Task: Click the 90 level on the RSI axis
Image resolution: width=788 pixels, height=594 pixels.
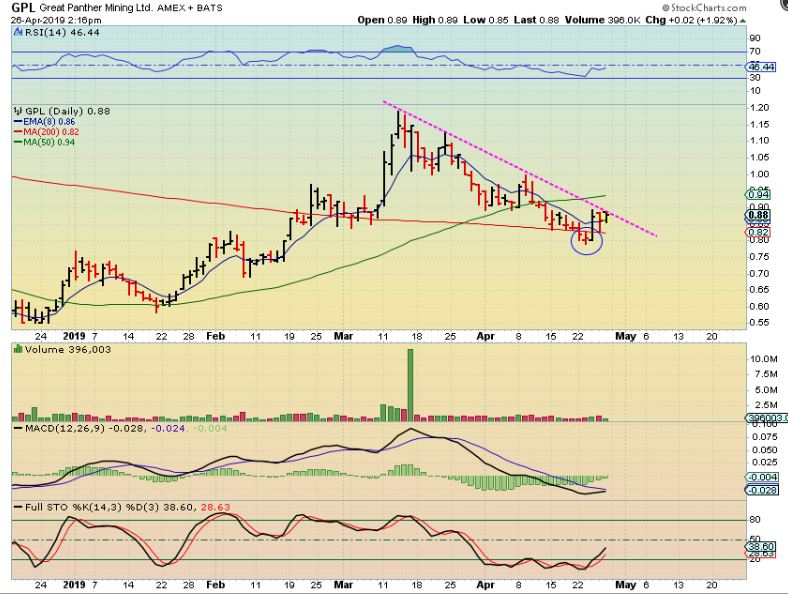Action: pyautogui.click(x=755, y=38)
